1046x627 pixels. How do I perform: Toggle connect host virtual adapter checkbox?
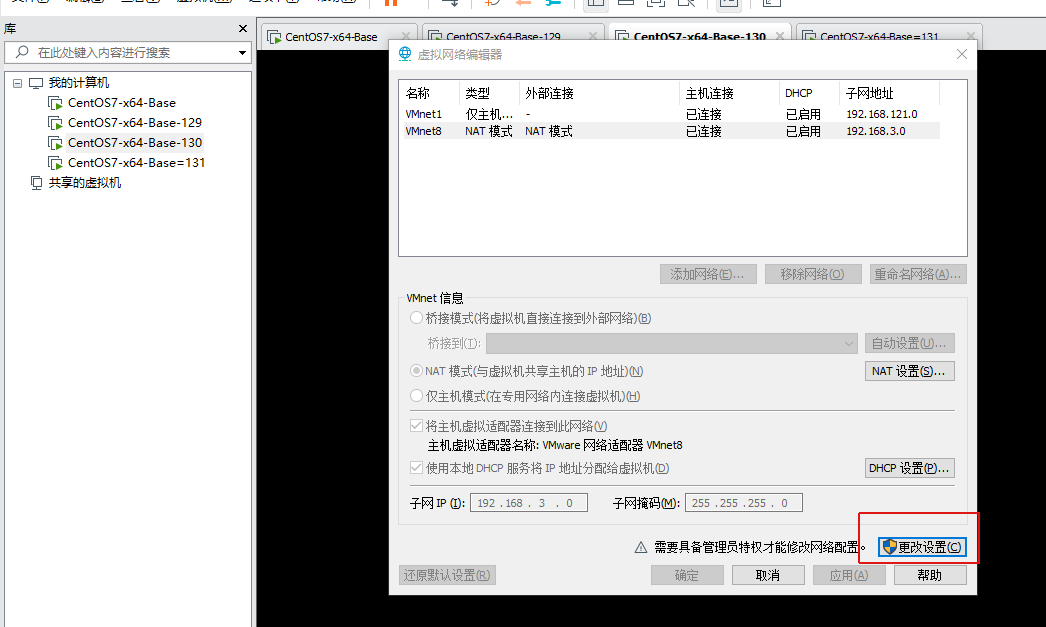point(416,426)
